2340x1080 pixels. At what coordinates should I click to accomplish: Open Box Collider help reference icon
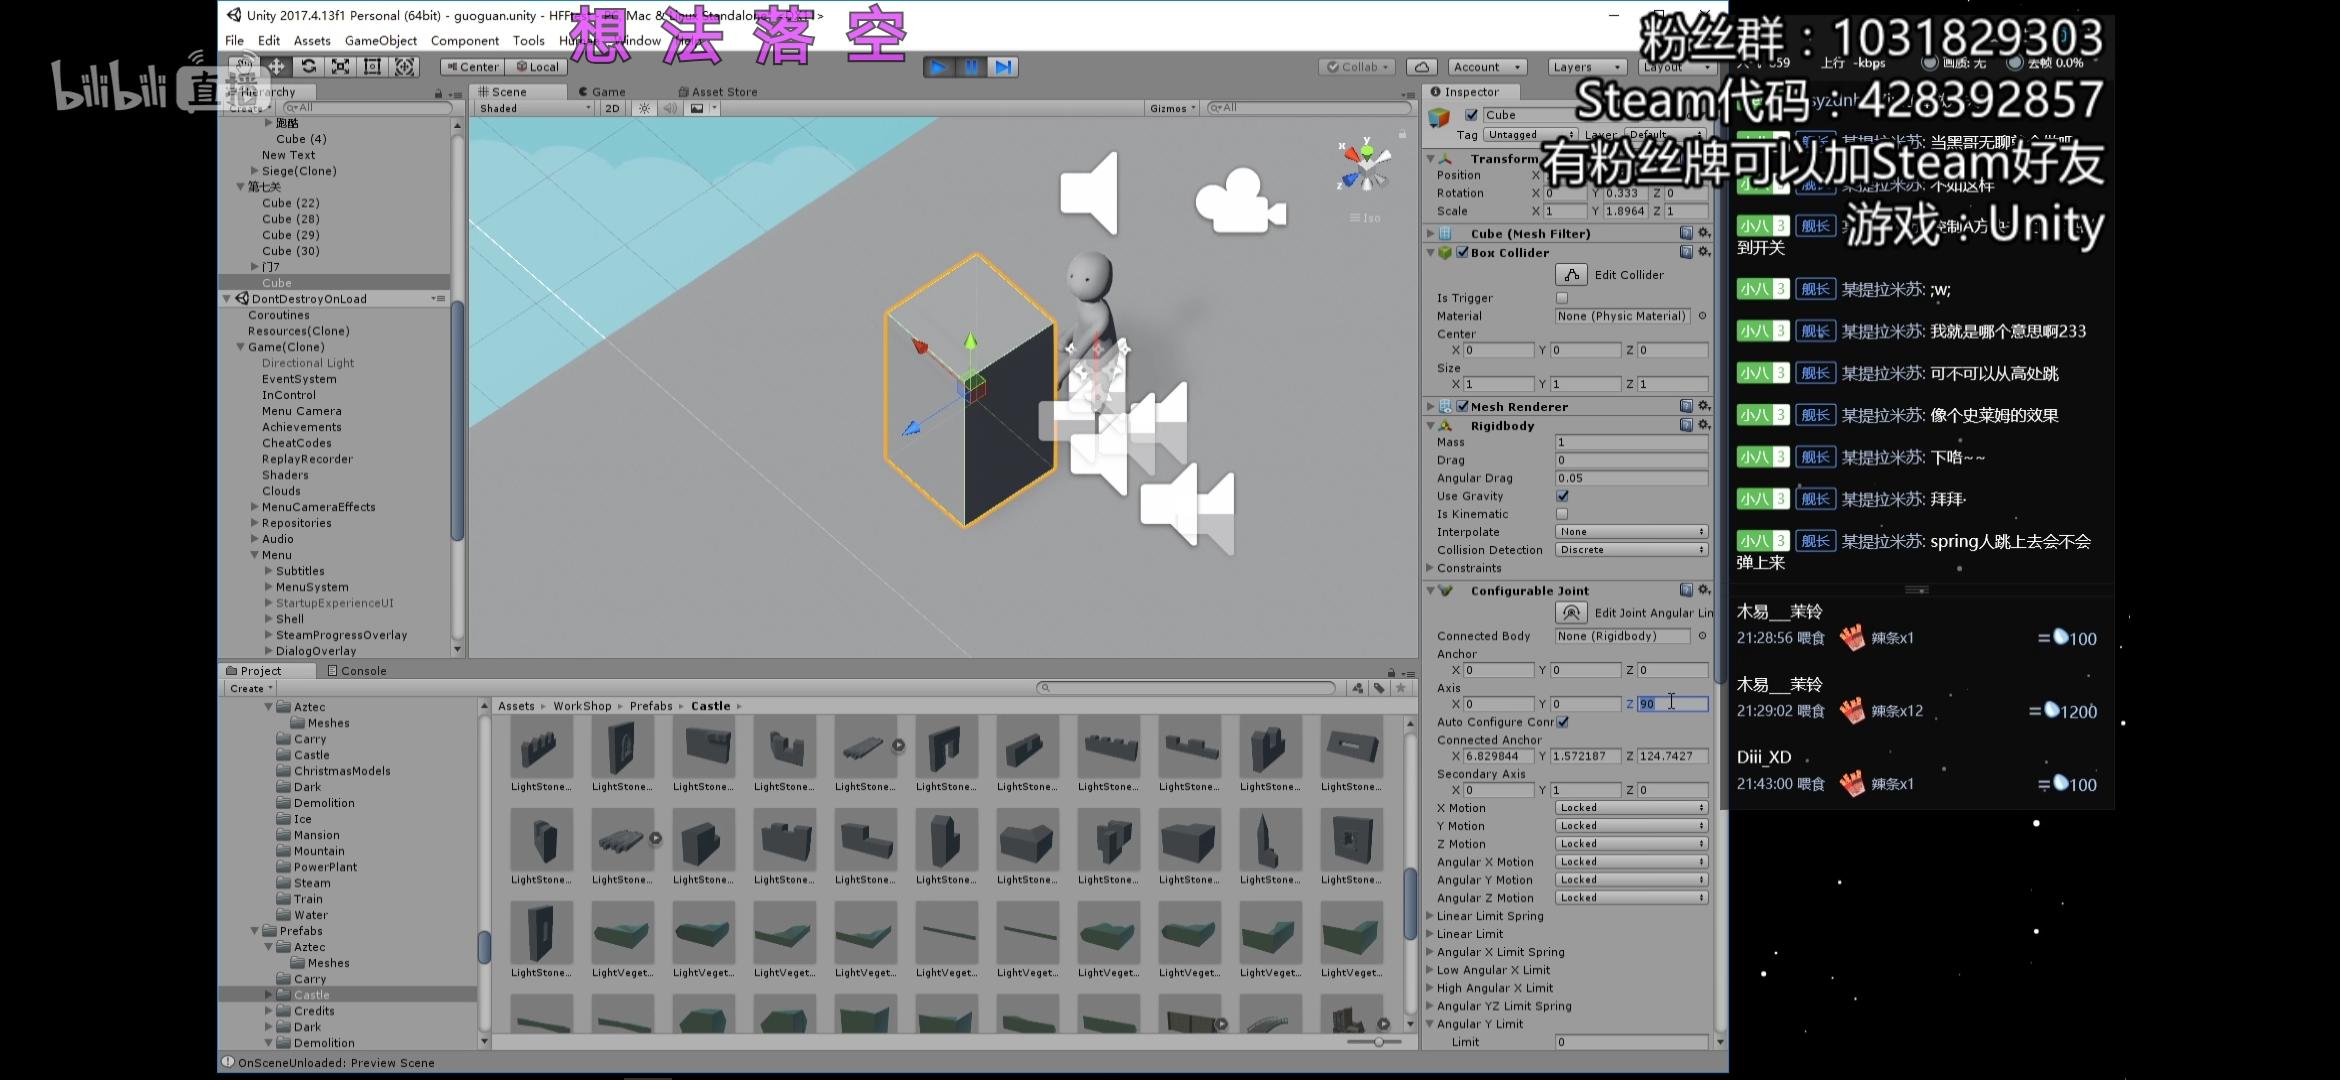(1686, 252)
